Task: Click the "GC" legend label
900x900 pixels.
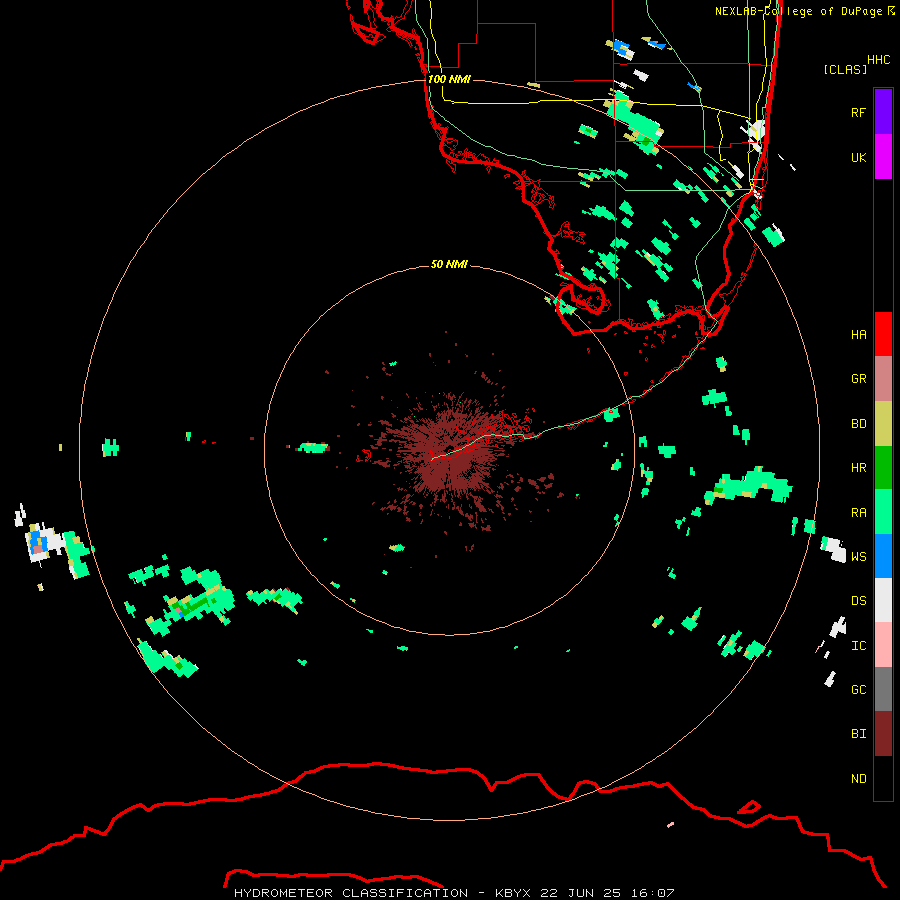Action: coord(859,690)
